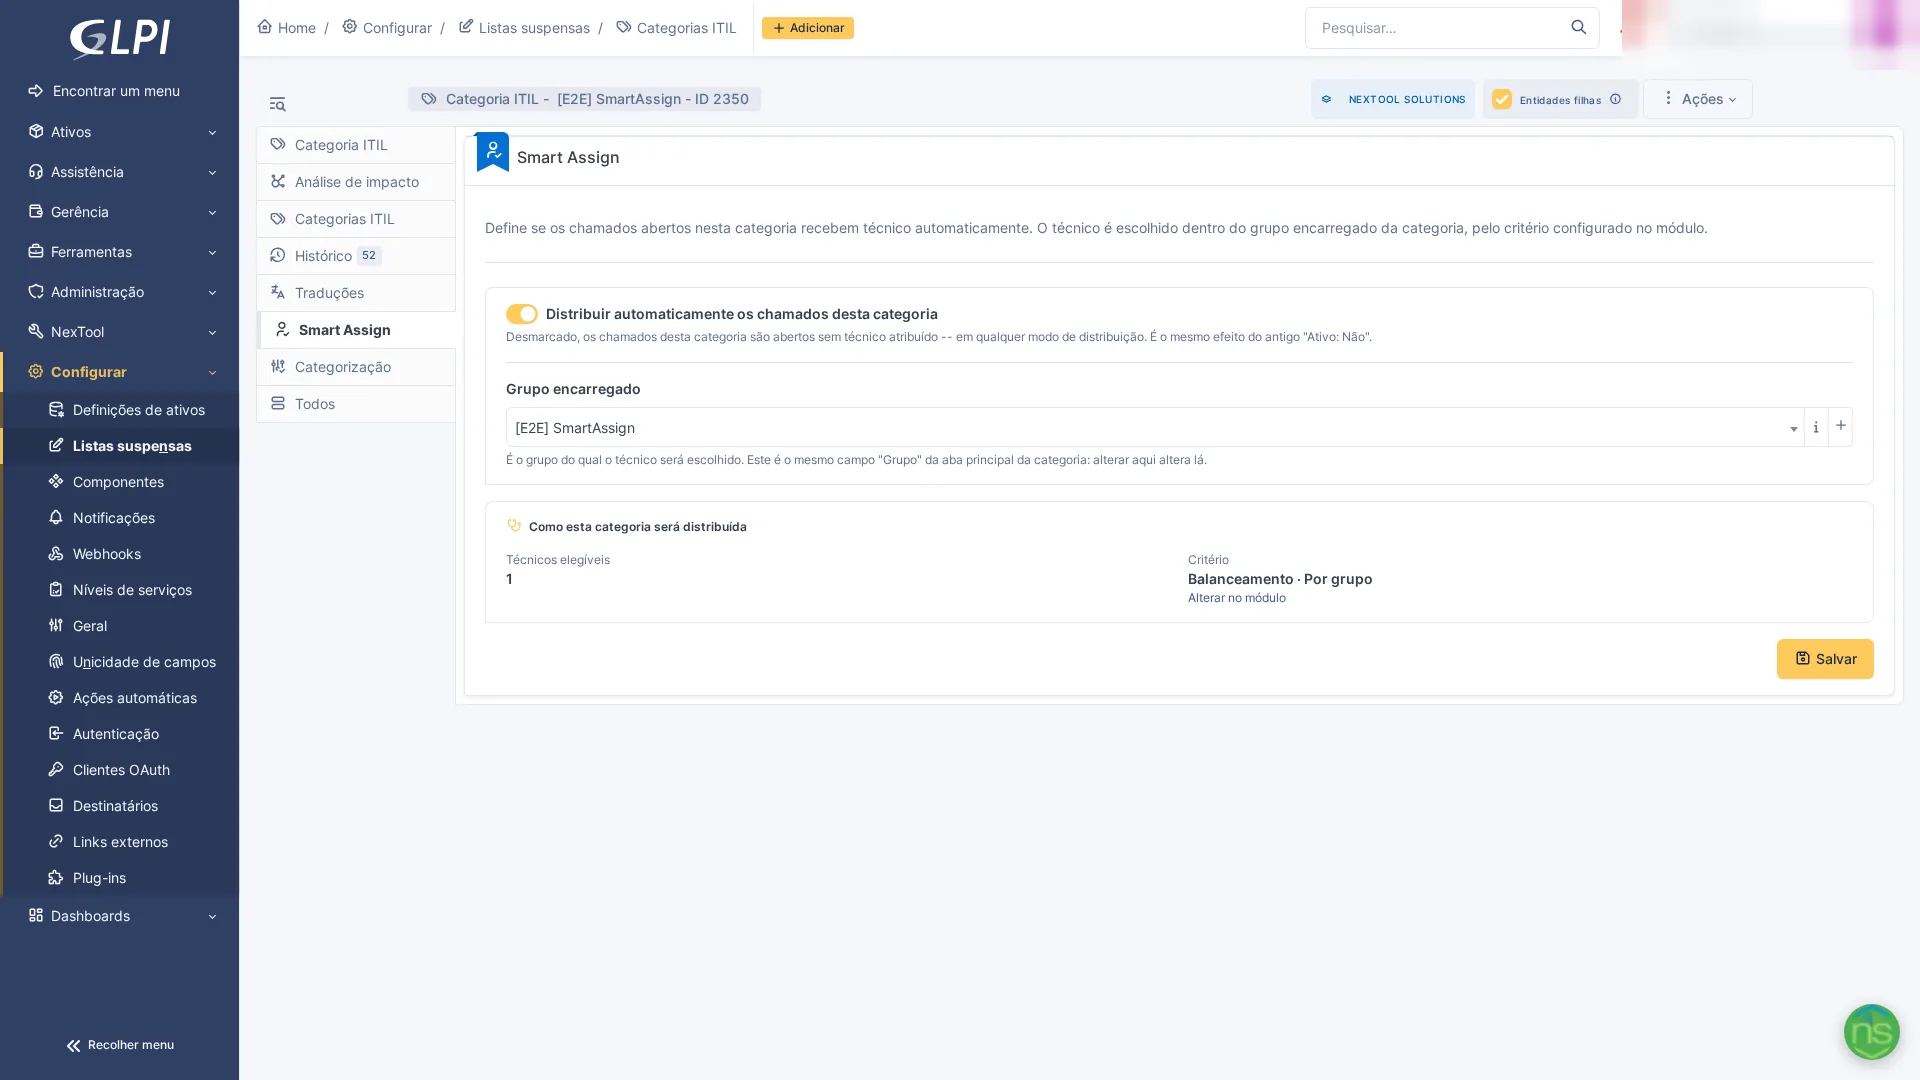Open the Grupo encarregado dropdown

(1155, 428)
